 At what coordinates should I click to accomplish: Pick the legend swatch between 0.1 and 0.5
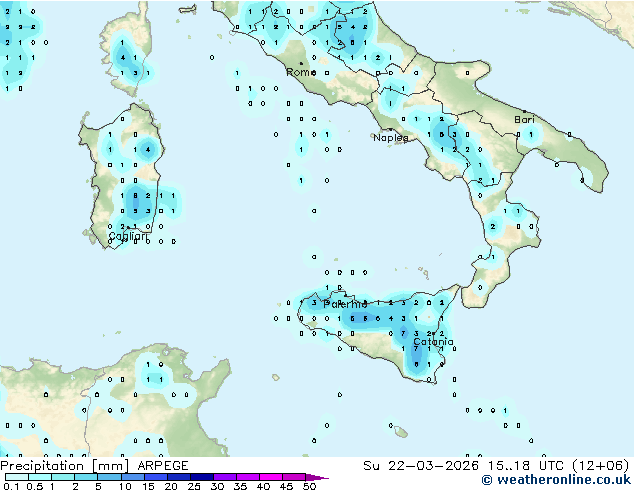17,477
